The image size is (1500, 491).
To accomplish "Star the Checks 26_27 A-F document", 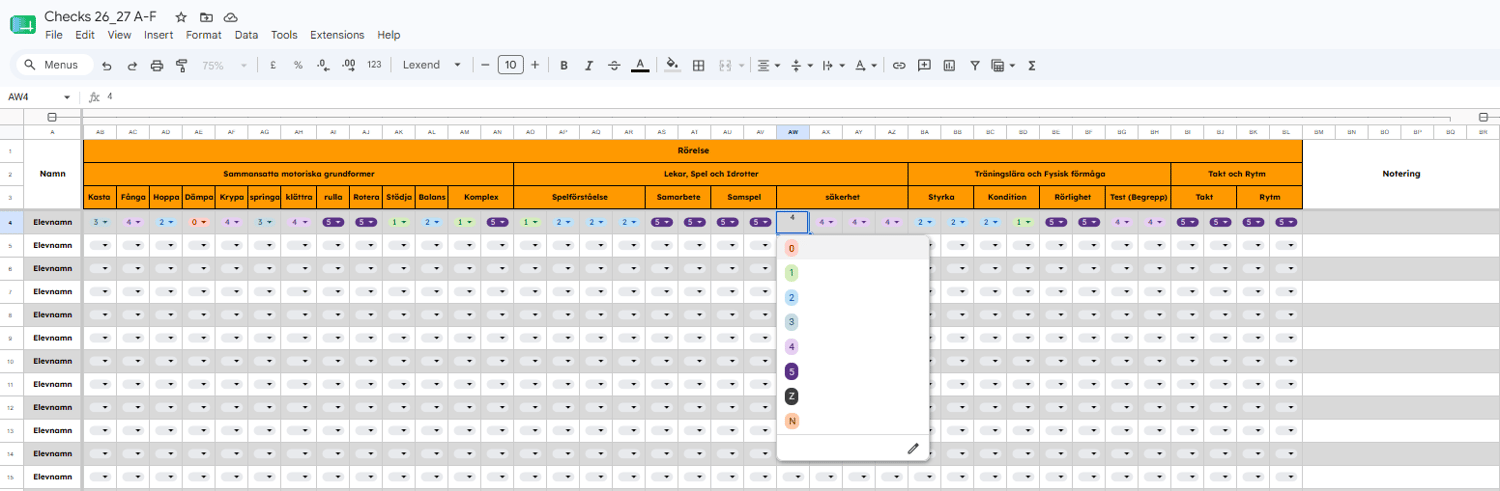I will pos(181,17).
